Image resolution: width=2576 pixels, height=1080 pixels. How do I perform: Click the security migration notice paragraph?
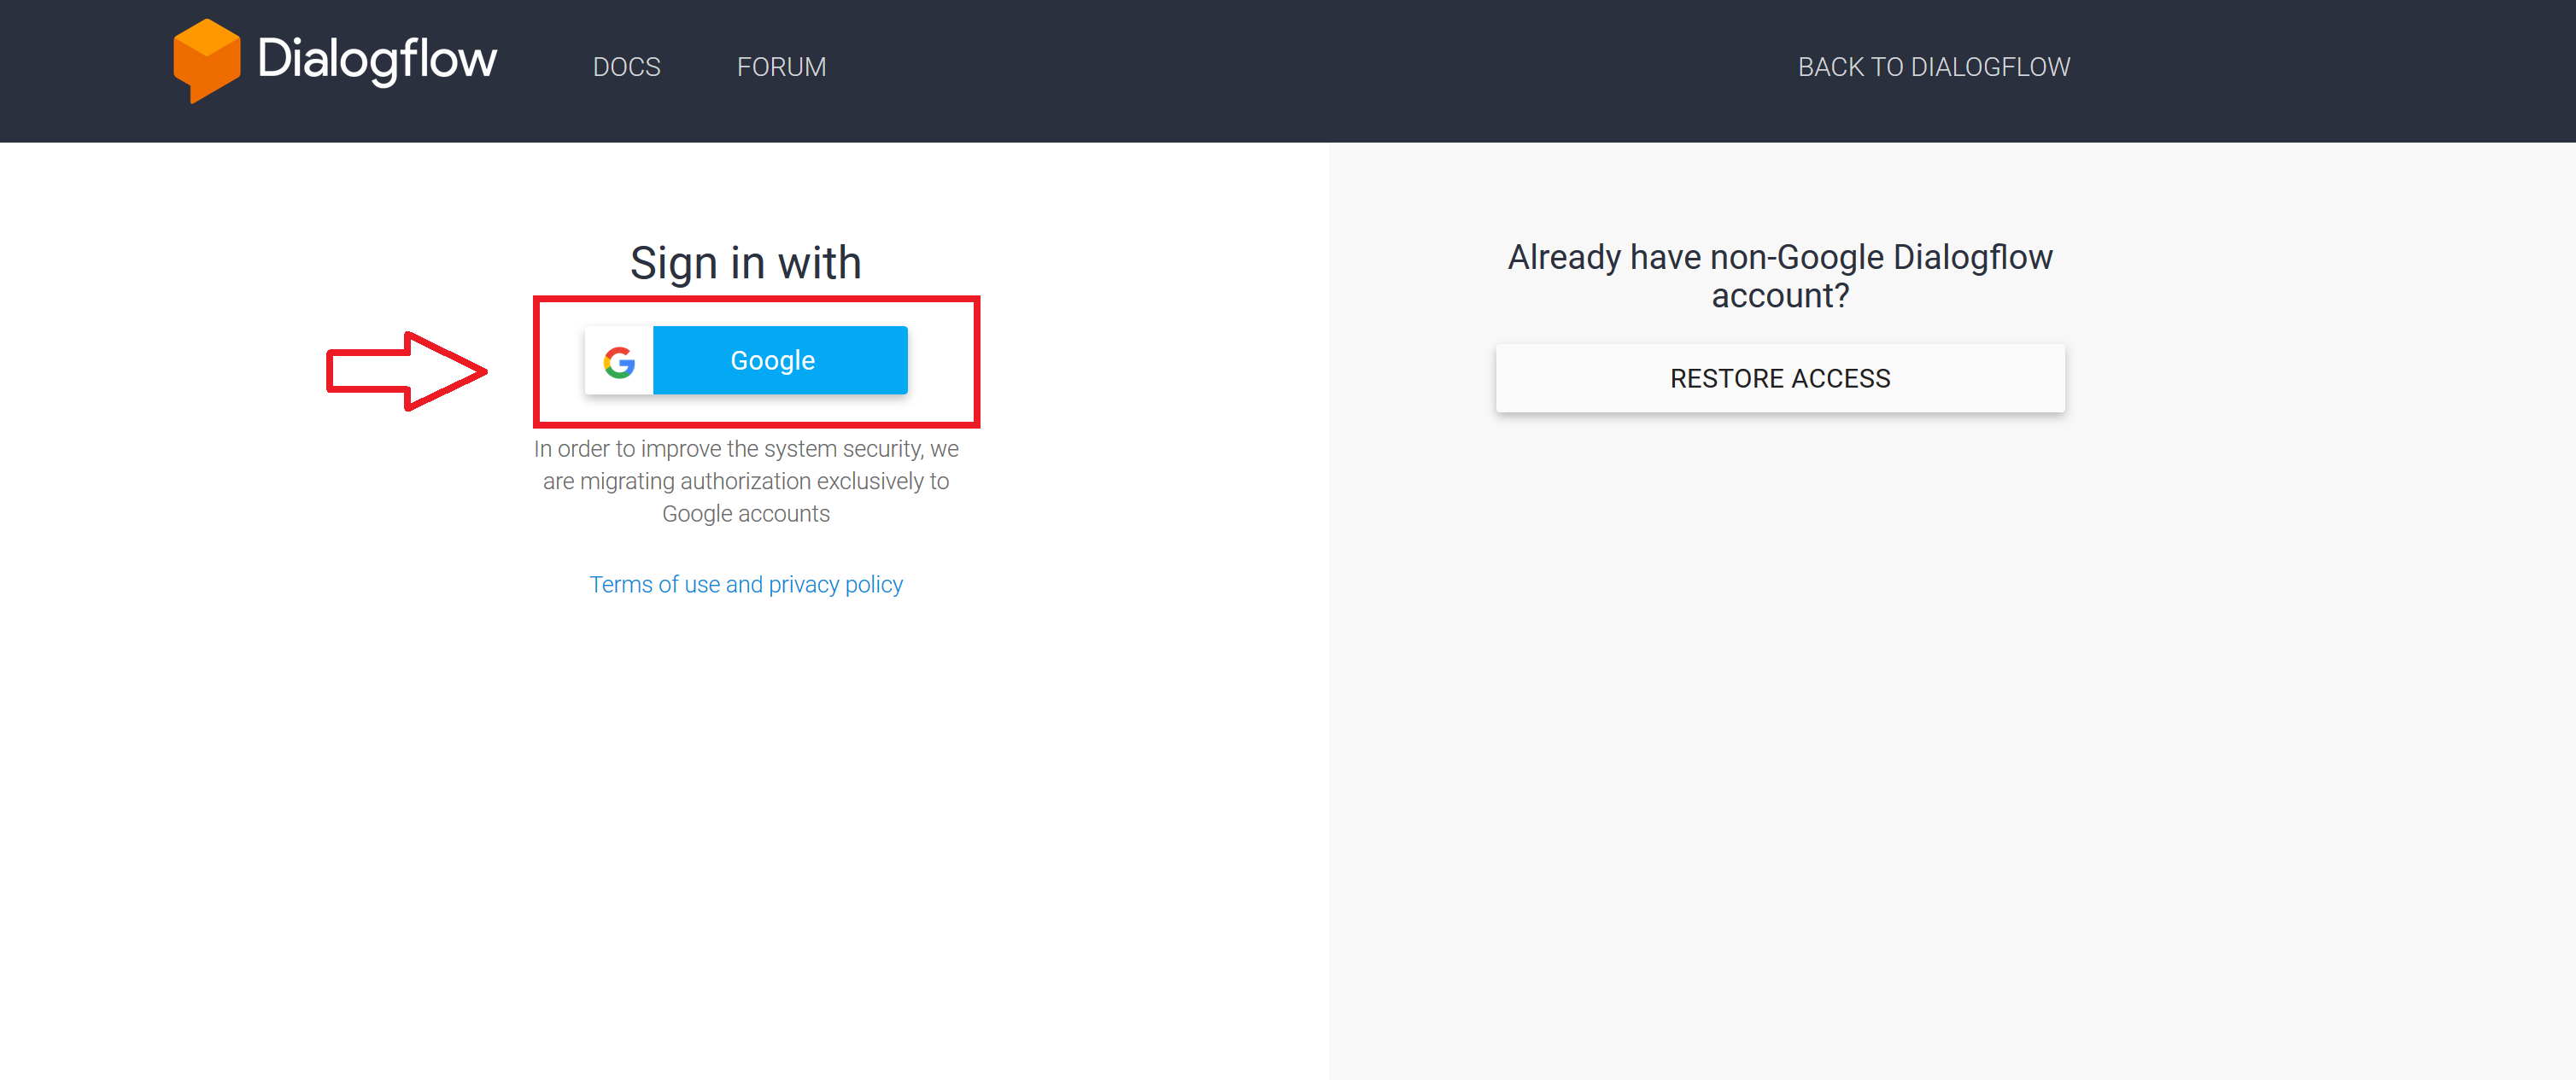[x=745, y=481]
